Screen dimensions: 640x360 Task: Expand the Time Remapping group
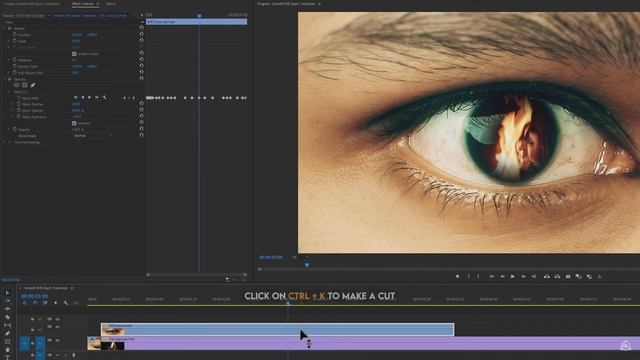point(5,142)
